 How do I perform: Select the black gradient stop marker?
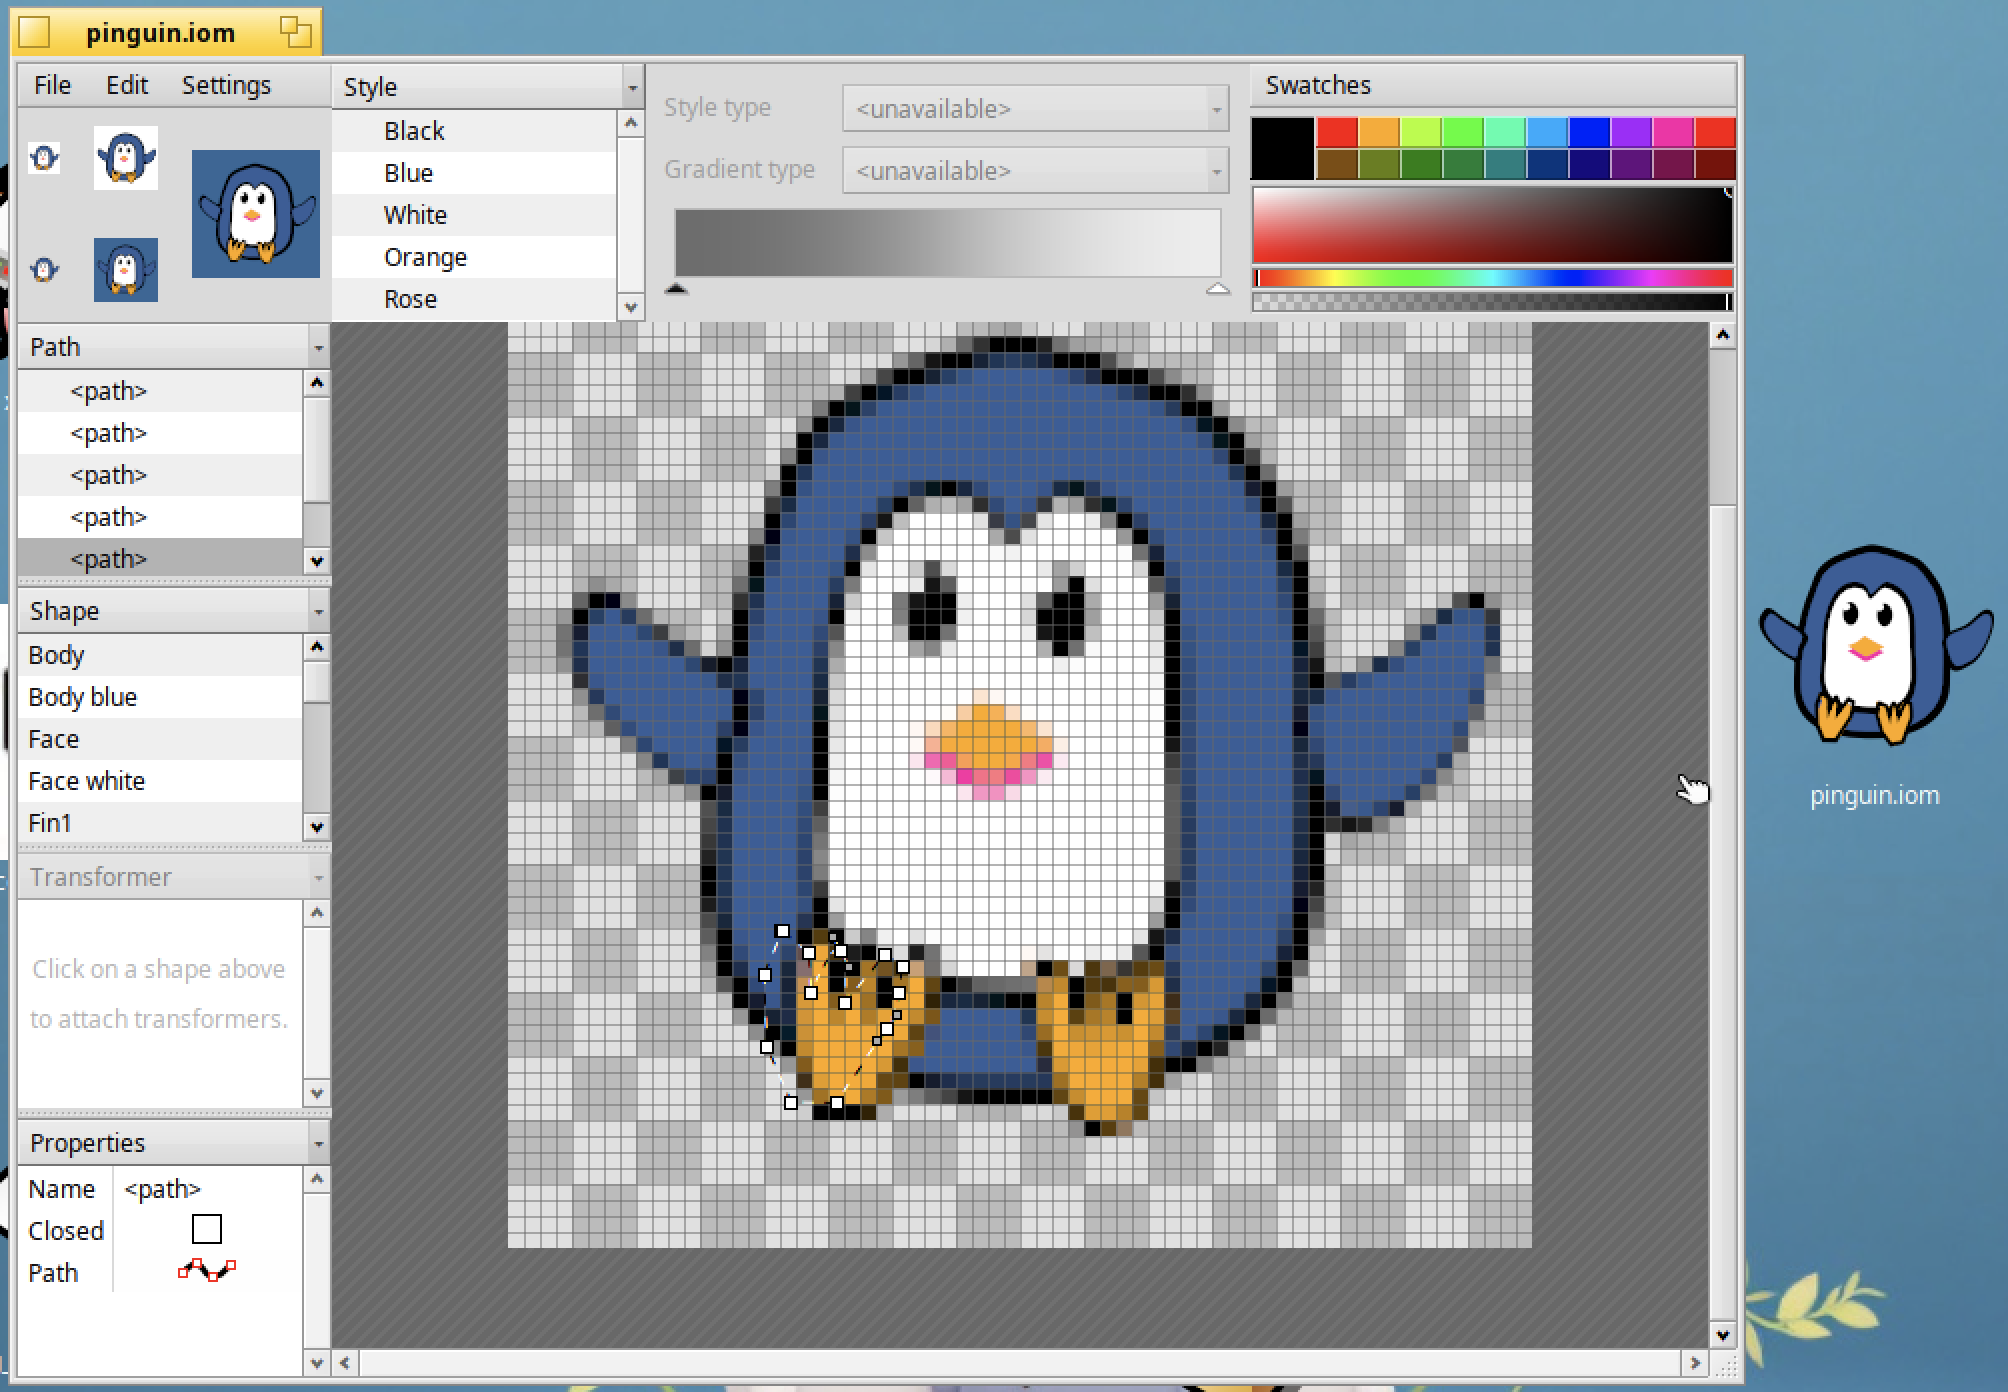677,289
